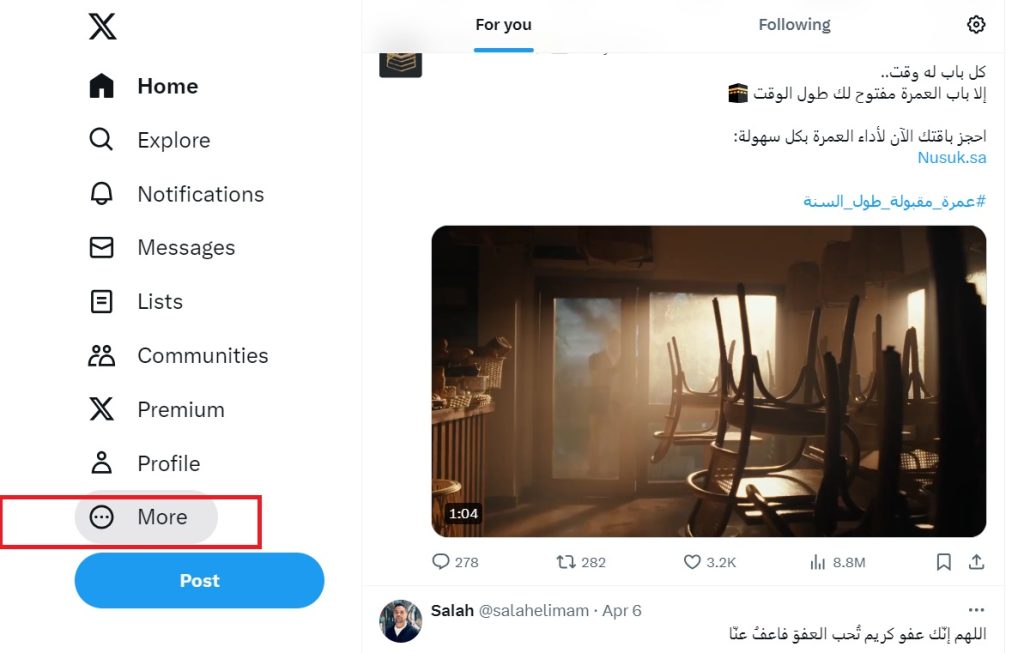Repost the post with 282 reposts
Screen dimensions: 1024x653
pyautogui.click(x=566, y=562)
